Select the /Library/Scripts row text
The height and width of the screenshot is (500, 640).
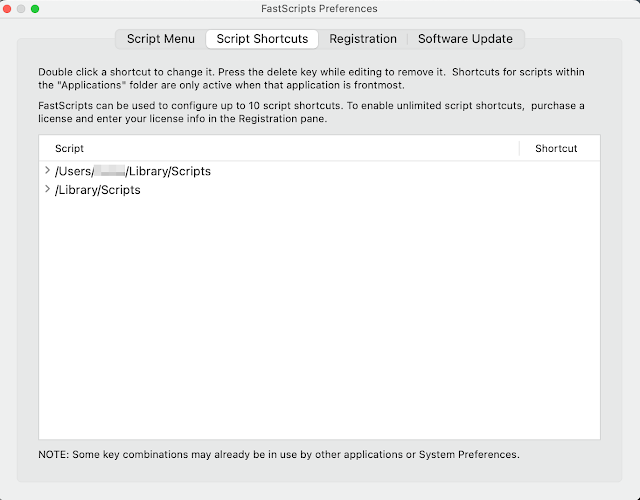[x=98, y=190]
